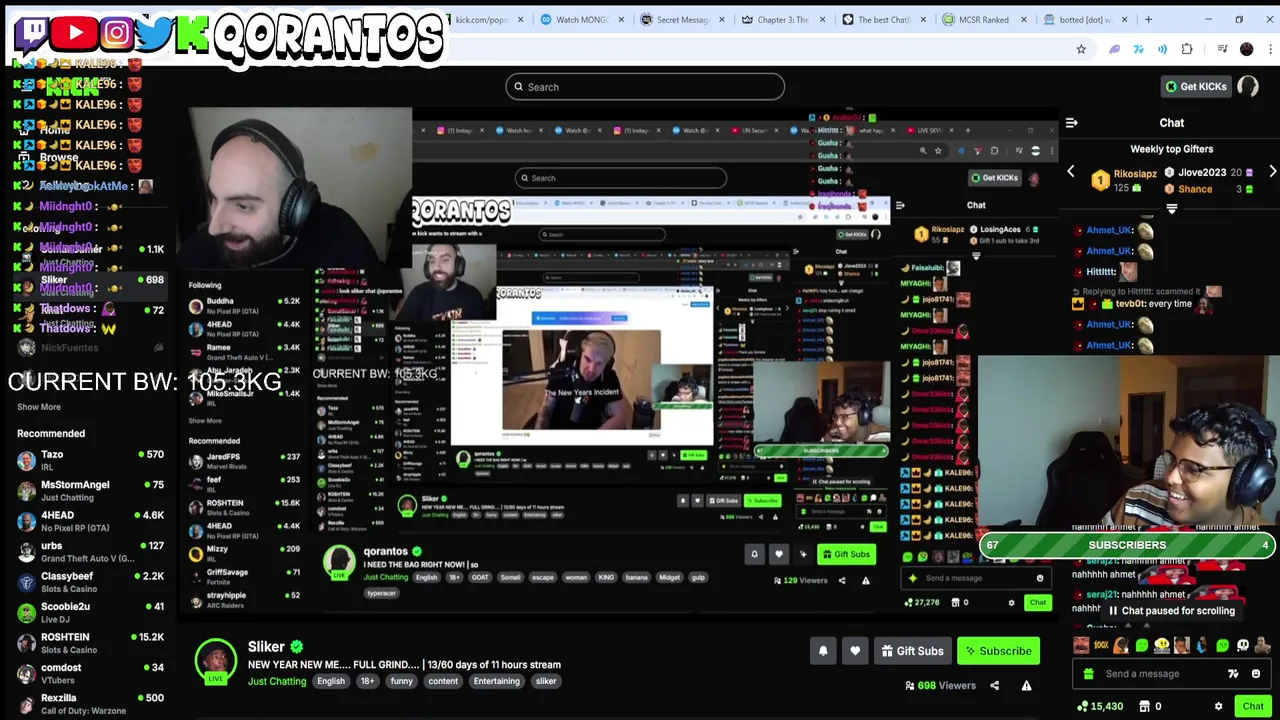Open recommended channel Rexzilla
1280x720 pixels.
[x=90, y=704]
